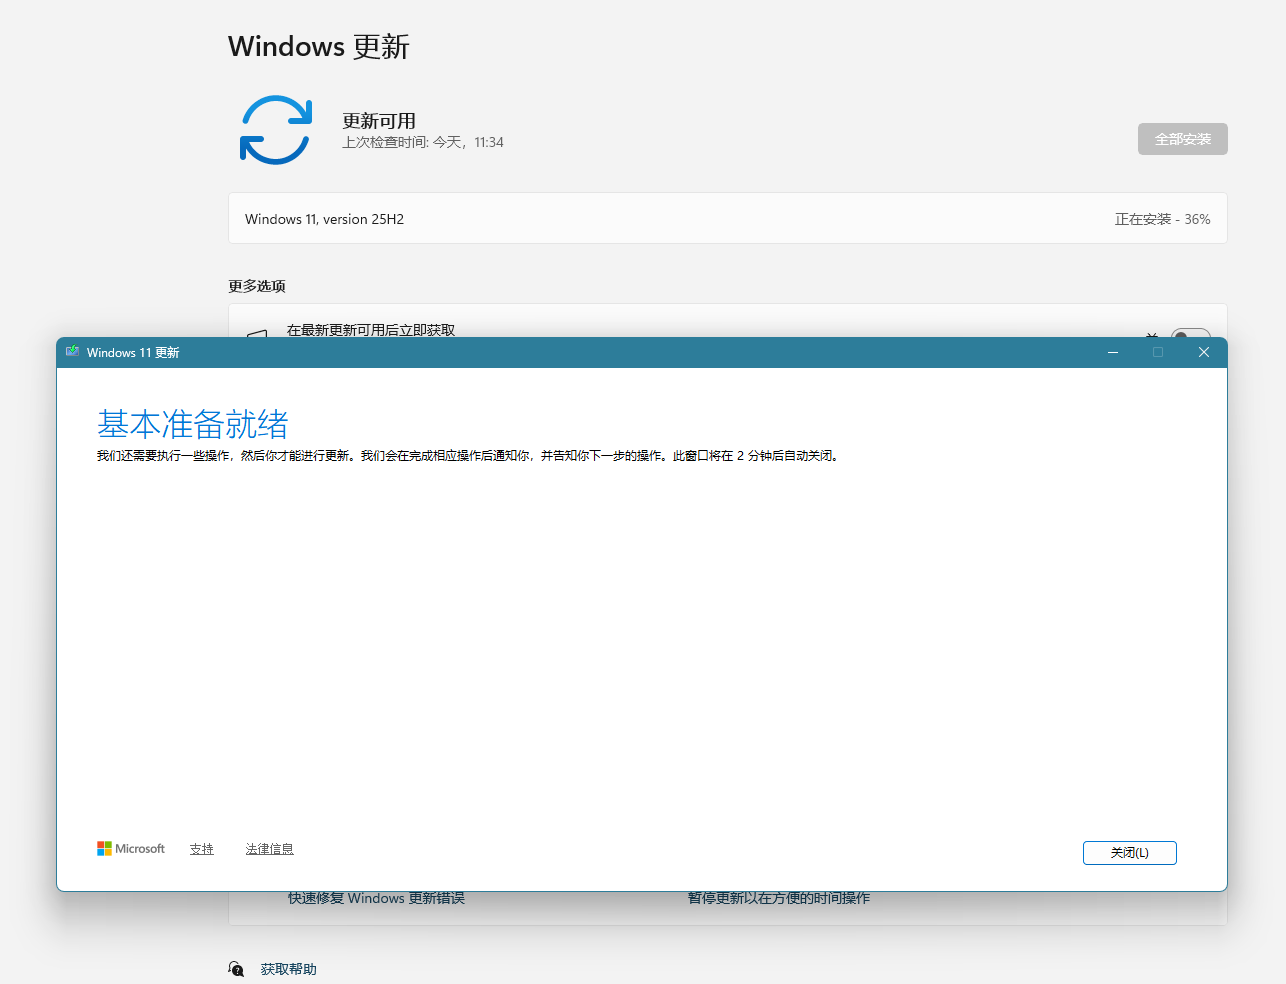Click the Windows 更新 page title

pyautogui.click(x=319, y=46)
